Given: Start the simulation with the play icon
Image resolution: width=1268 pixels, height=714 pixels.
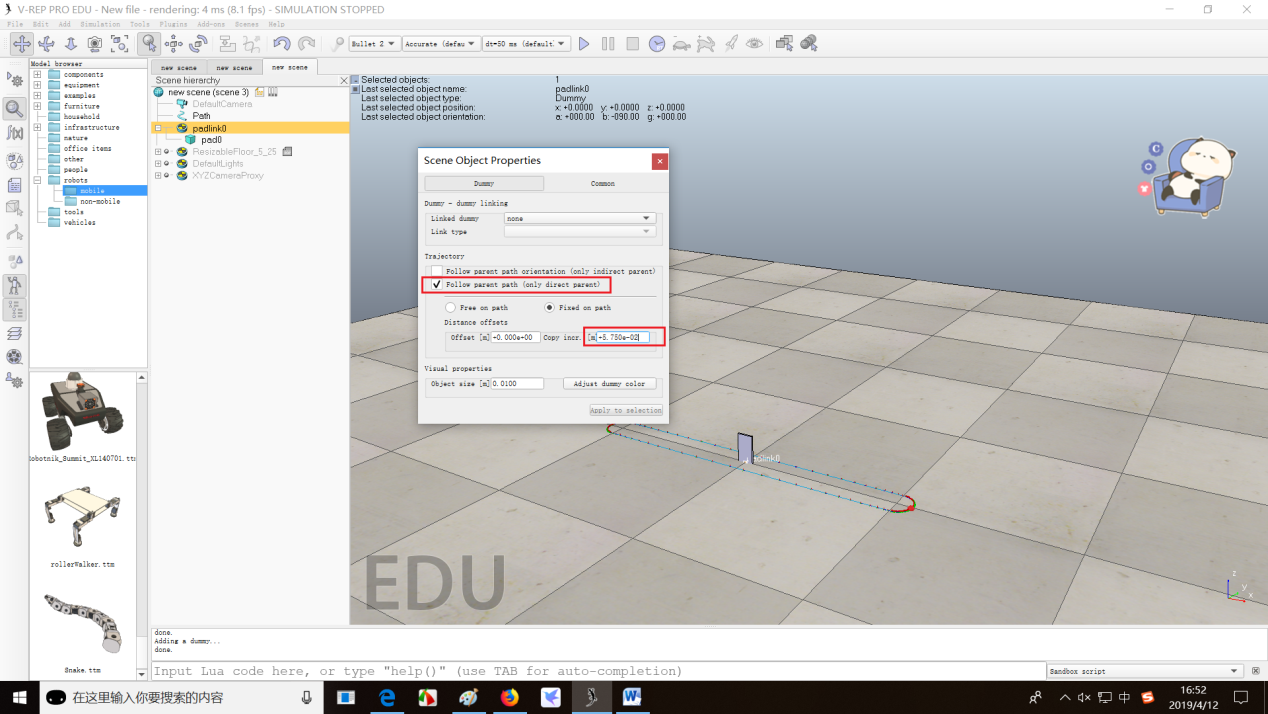Looking at the screenshot, I should click(584, 44).
